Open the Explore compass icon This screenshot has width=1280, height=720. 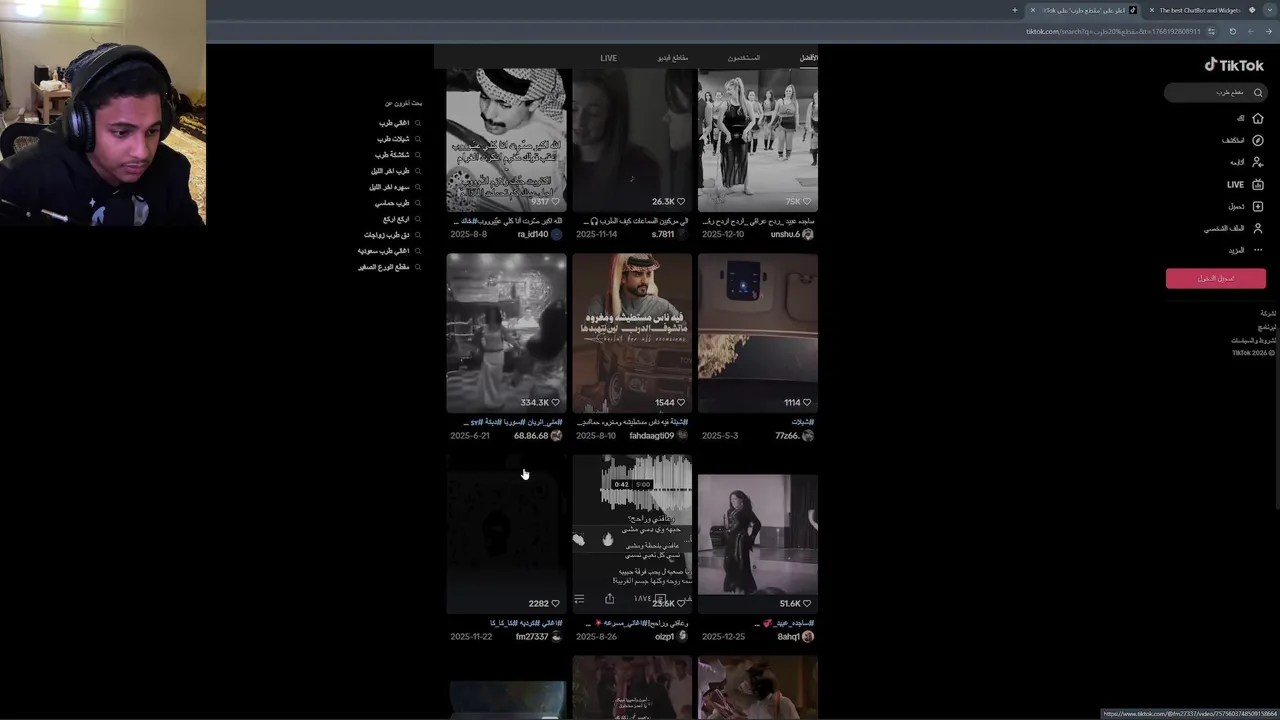pyautogui.click(x=1258, y=140)
